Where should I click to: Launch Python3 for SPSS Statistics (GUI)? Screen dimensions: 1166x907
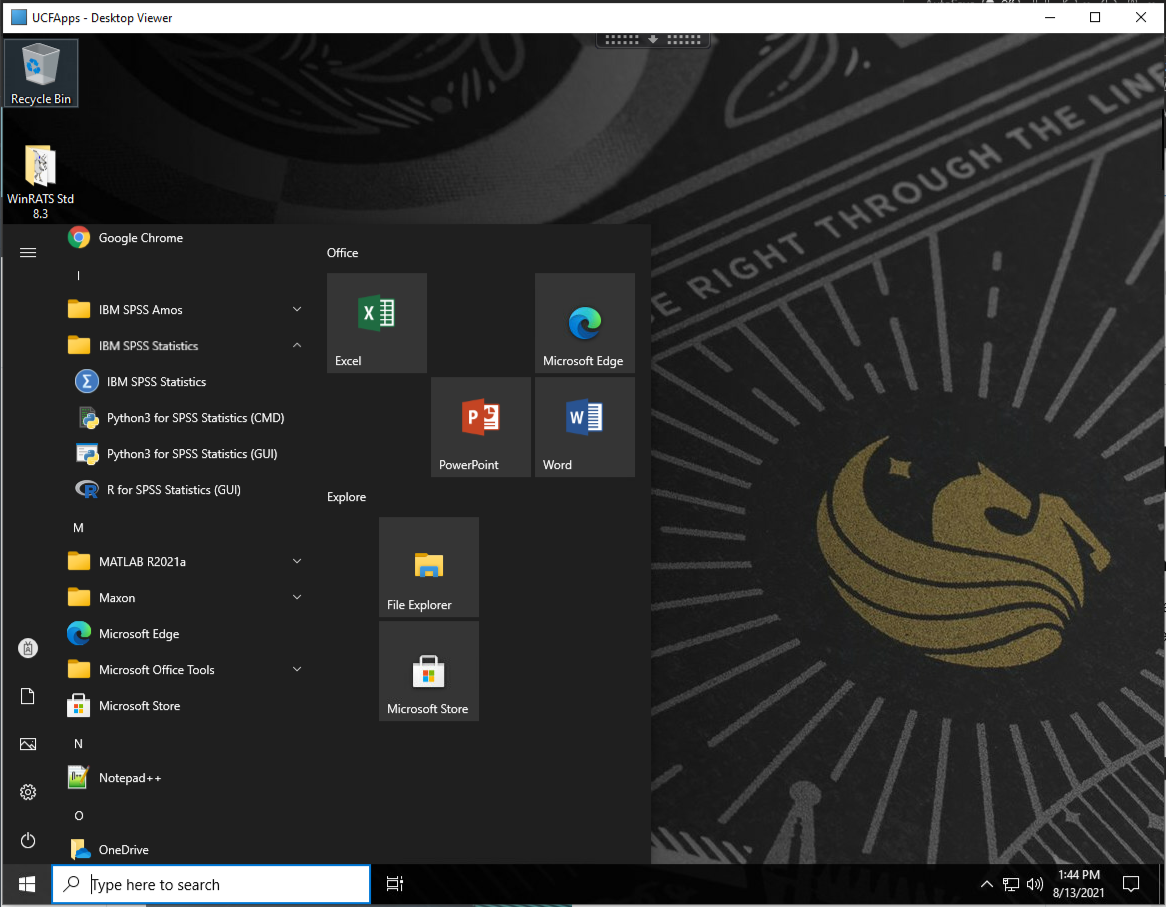[184, 454]
